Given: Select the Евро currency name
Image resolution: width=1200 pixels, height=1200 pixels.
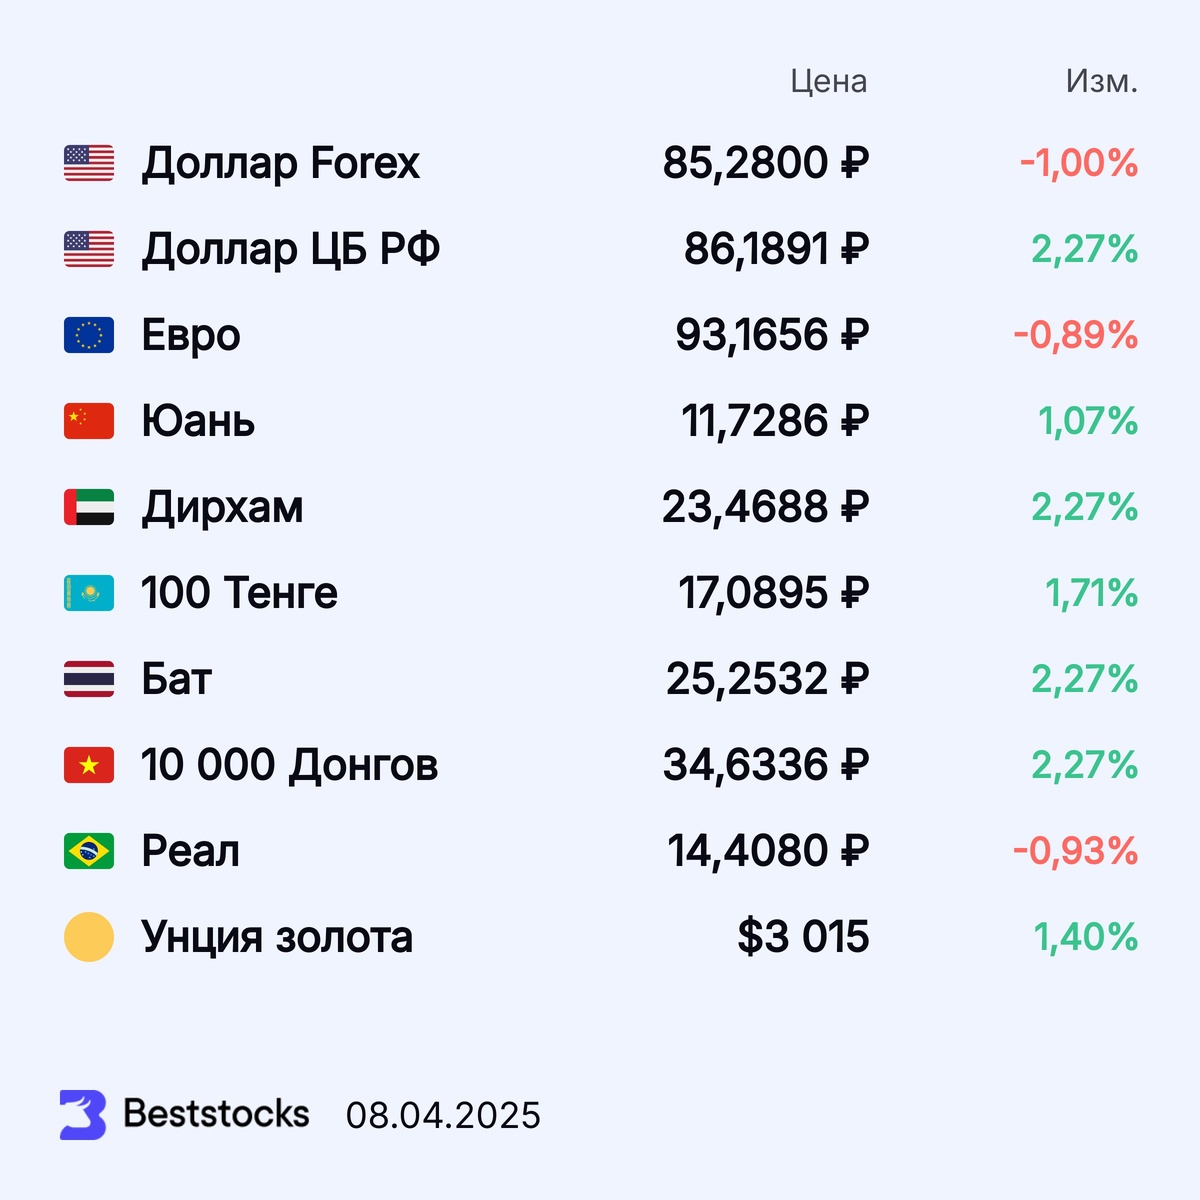Looking at the screenshot, I should pyautogui.click(x=191, y=335).
